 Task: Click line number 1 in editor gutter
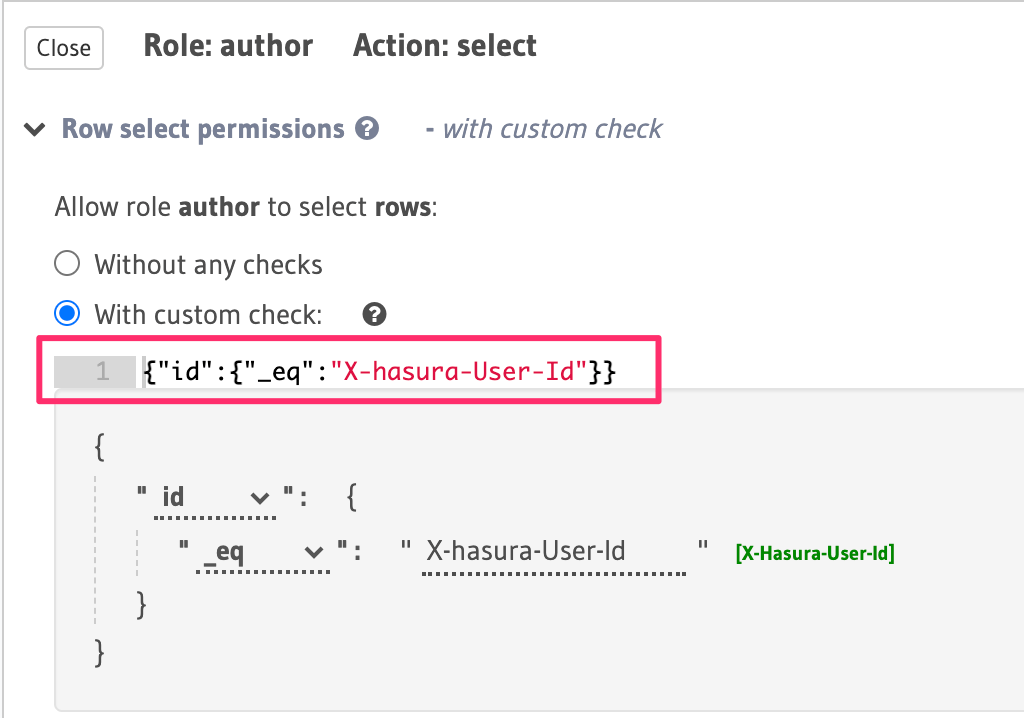102,372
